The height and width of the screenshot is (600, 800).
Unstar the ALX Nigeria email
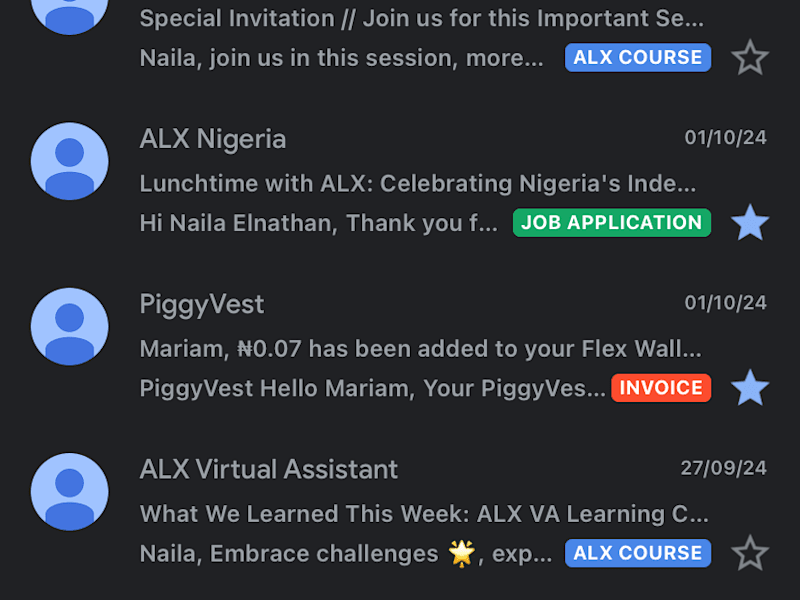tap(749, 223)
